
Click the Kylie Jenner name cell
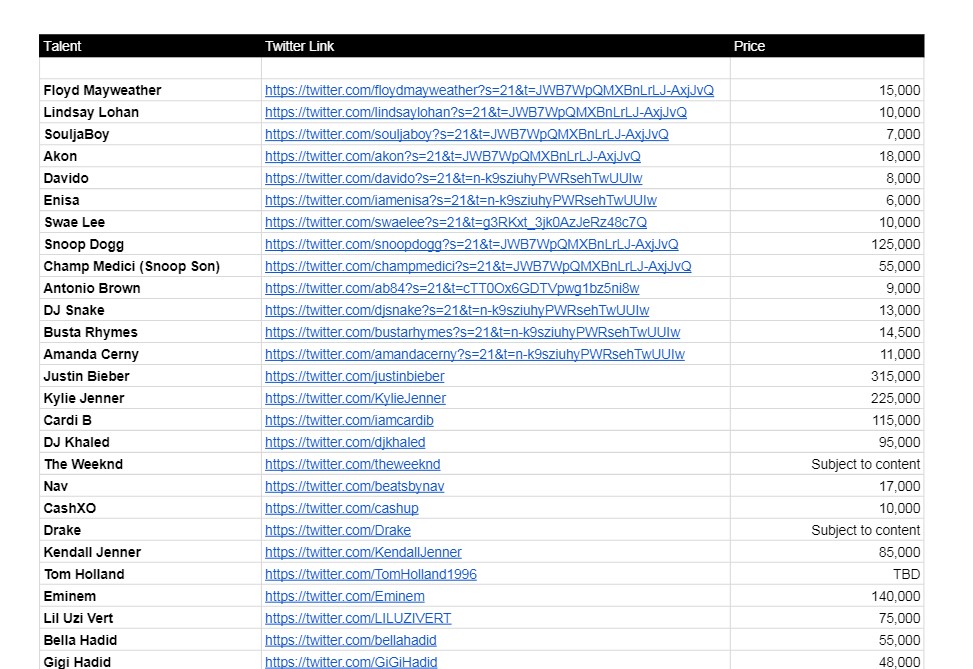[151, 398]
